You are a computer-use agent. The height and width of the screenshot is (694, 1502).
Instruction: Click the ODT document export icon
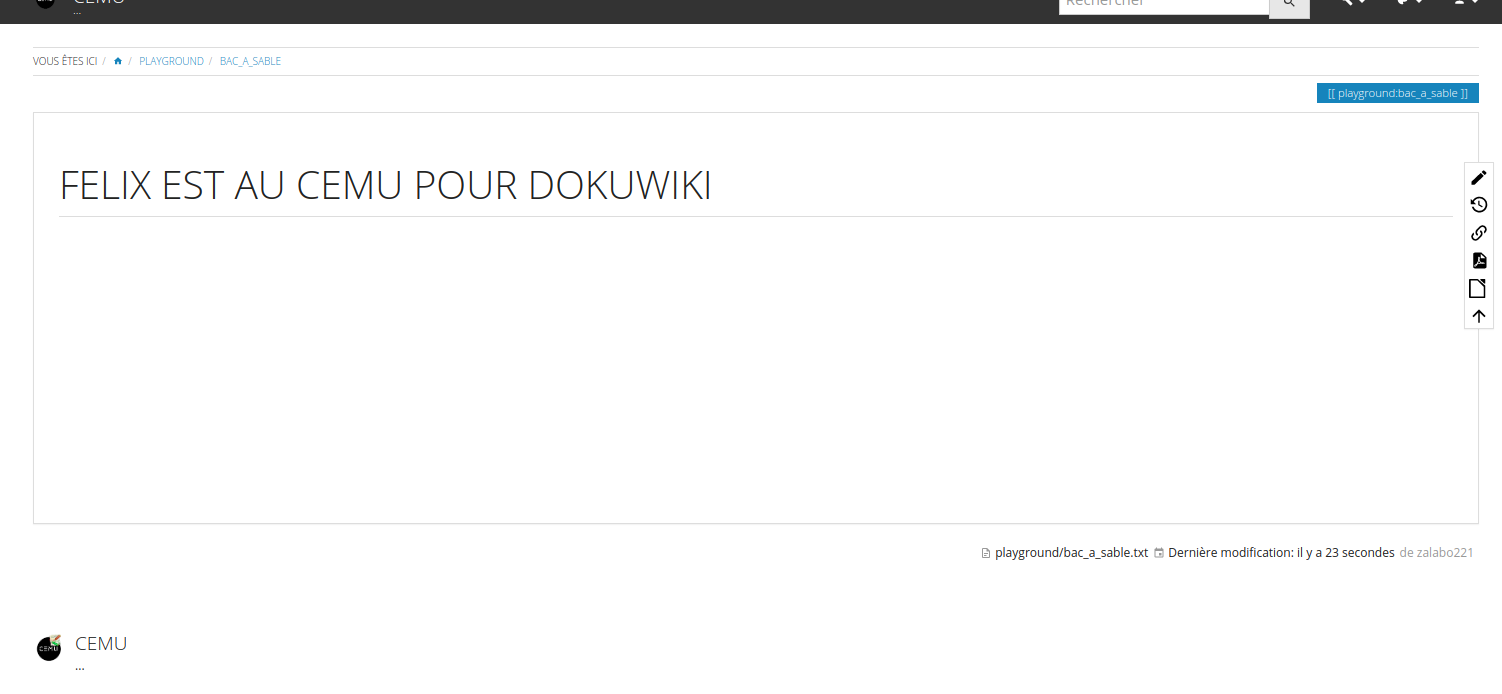[1478, 289]
